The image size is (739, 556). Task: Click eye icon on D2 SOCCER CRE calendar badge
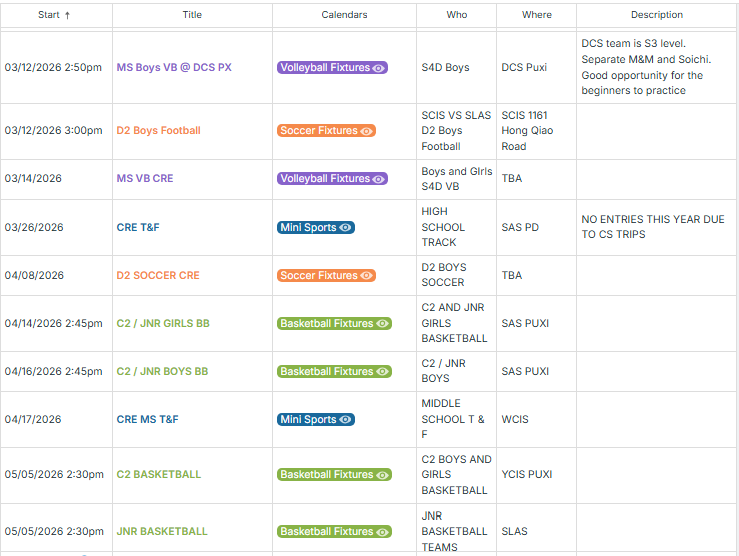(x=367, y=276)
